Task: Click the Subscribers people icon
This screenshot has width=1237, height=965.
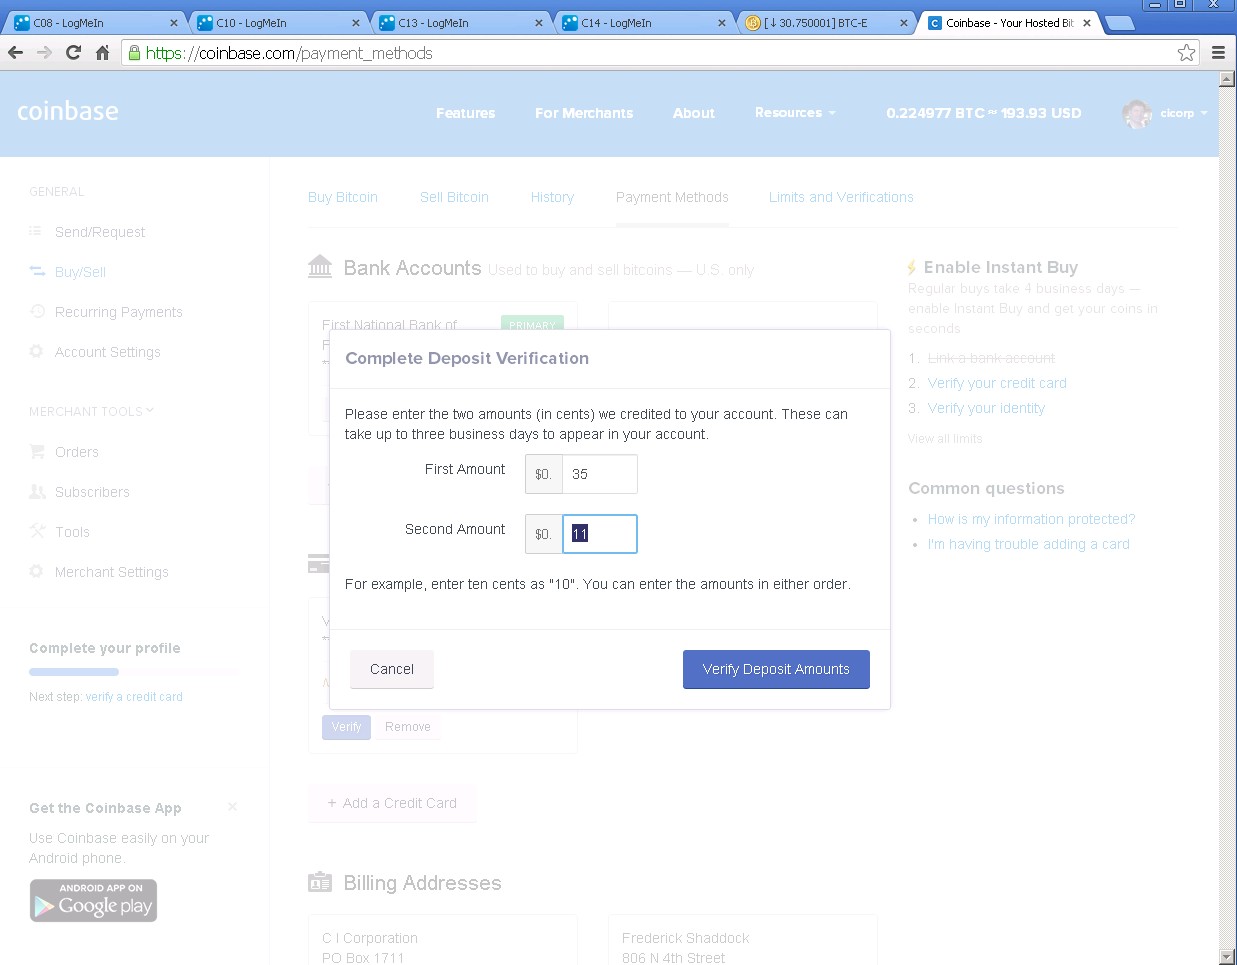Action: [x=37, y=491]
